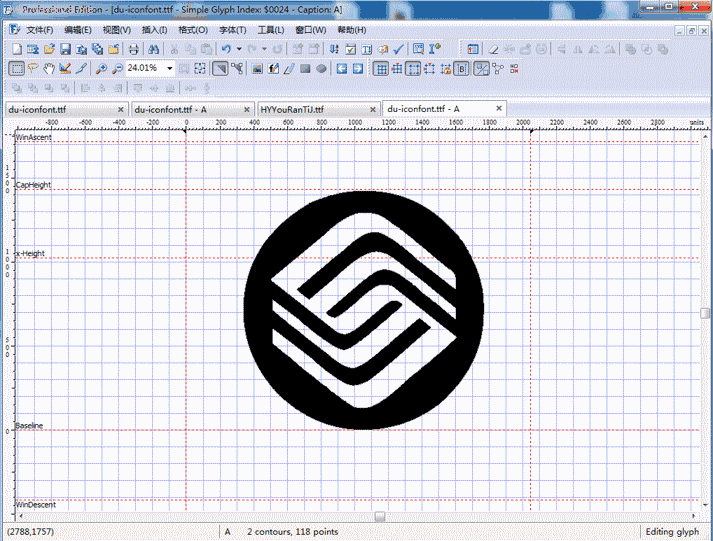Open the 窗口(W) menu
Image resolution: width=713 pixels, height=541 pixels.
311,30
